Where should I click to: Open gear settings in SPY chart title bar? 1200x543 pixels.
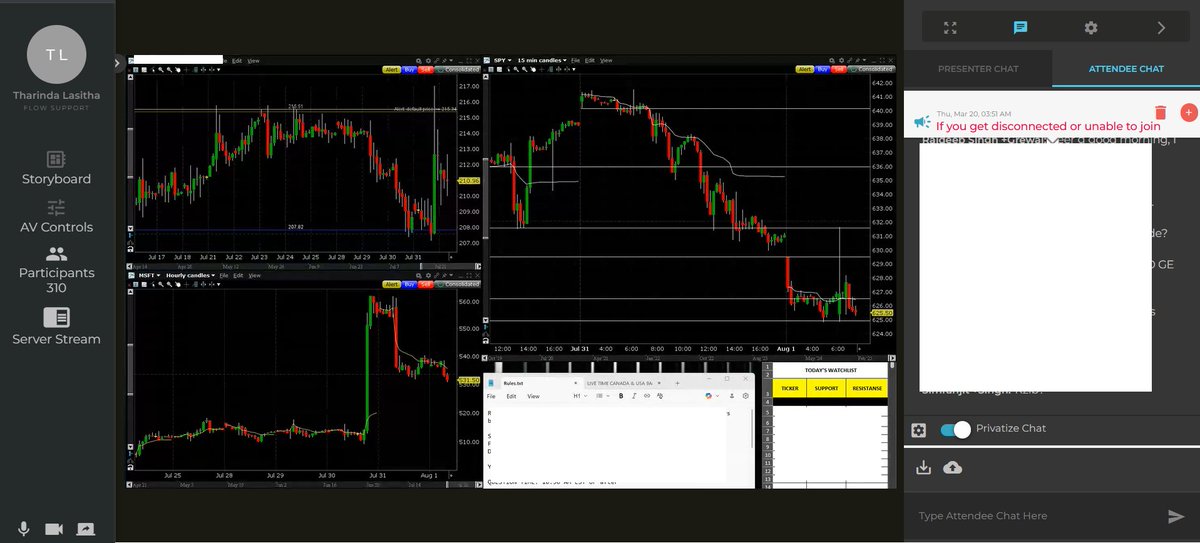click(x=841, y=60)
